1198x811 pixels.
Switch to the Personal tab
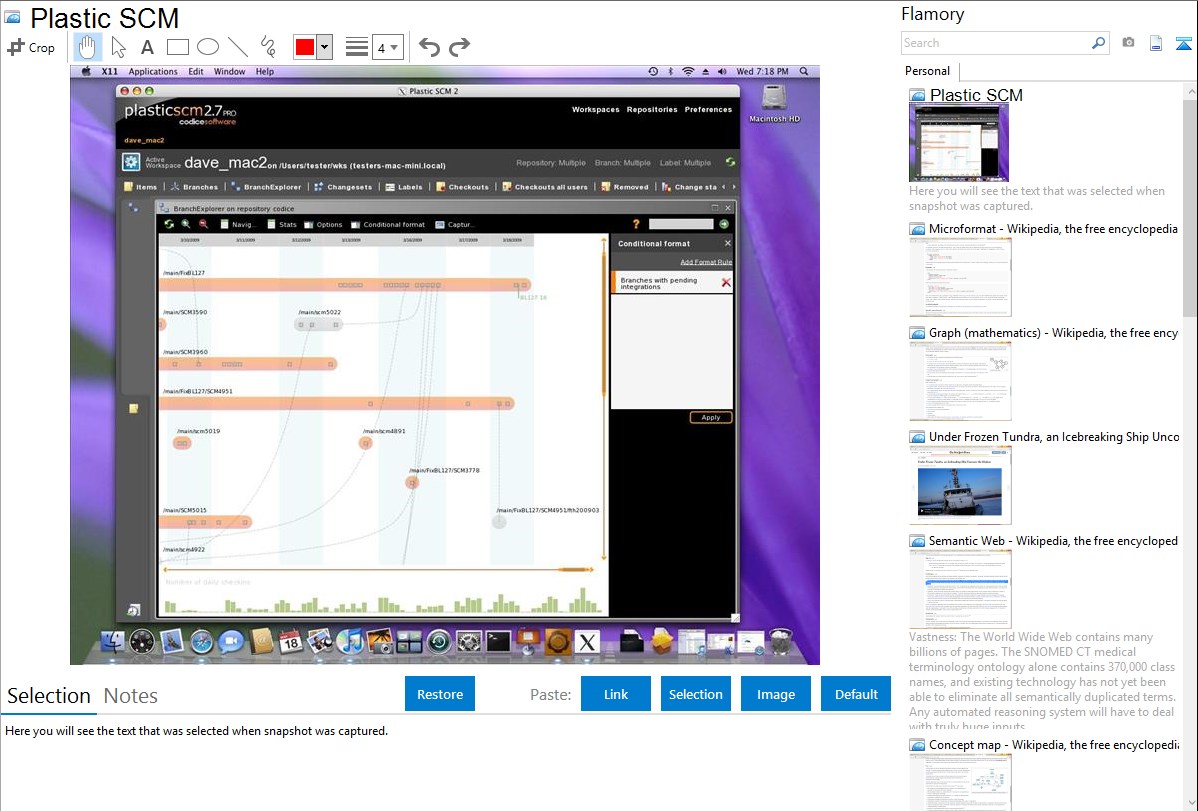928,71
